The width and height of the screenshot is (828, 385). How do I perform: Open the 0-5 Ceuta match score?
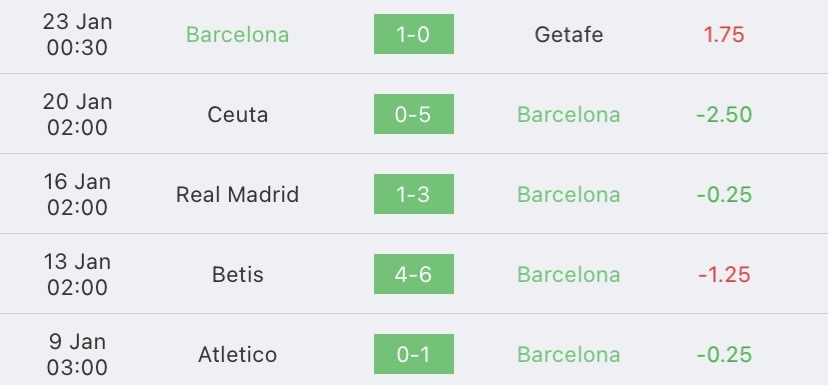(x=413, y=114)
